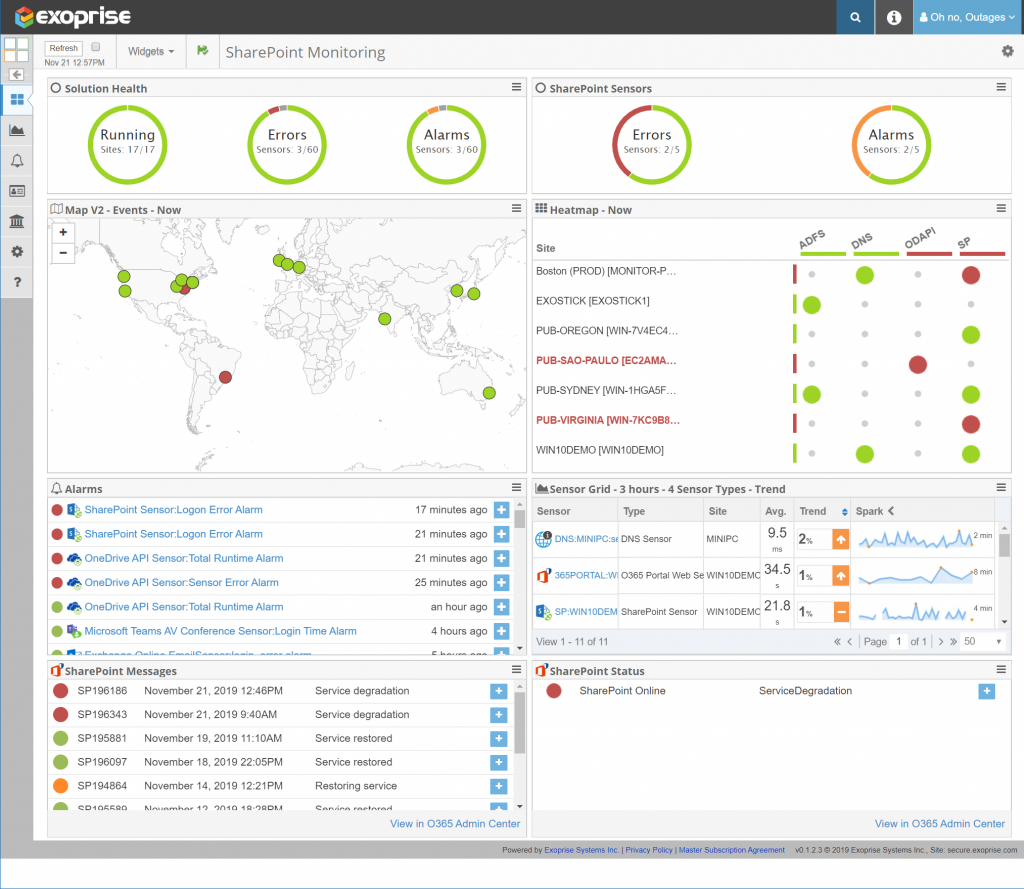This screenshot has width=1024, height=889.
Task: Open Alarms widget menu
Action: coord(516,487)
